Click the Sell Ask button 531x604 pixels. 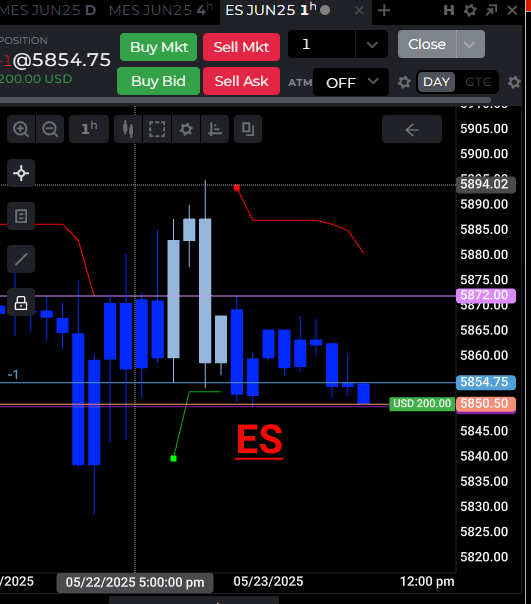241,81
